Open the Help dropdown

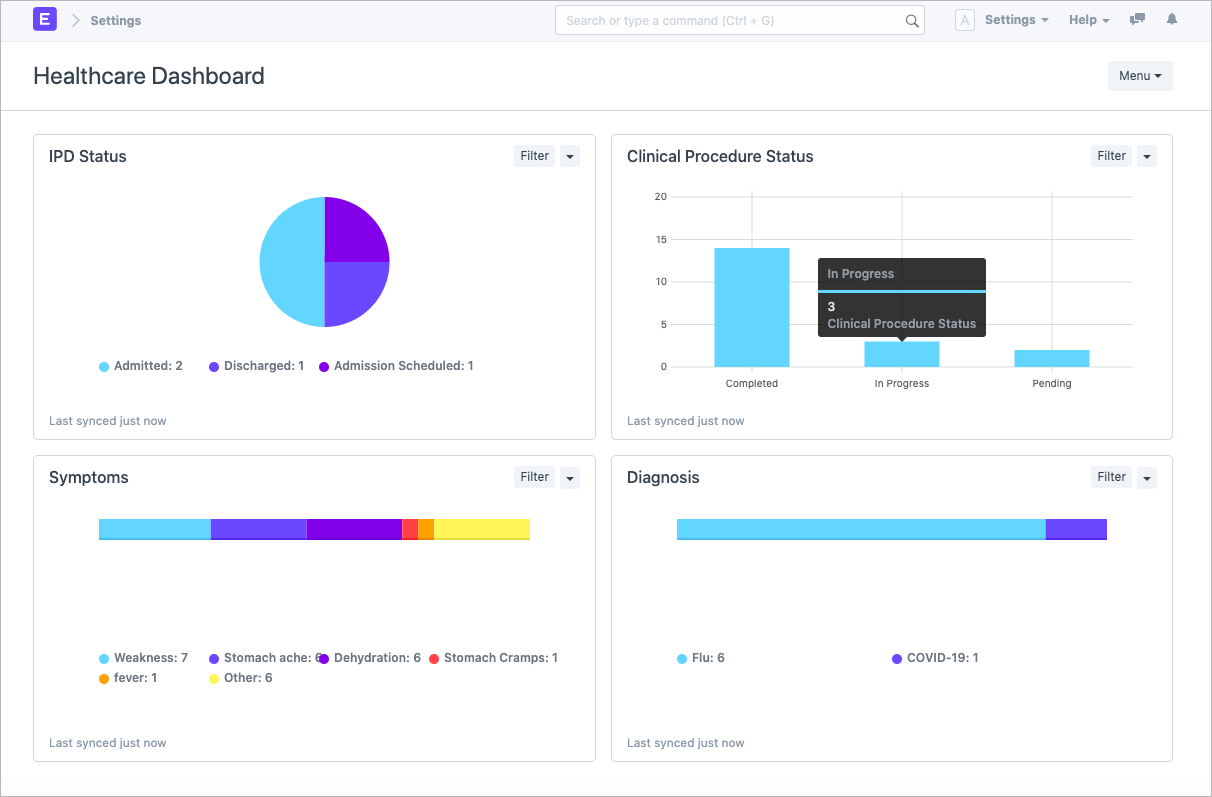pyautogui.click(x=1088, y=19)
